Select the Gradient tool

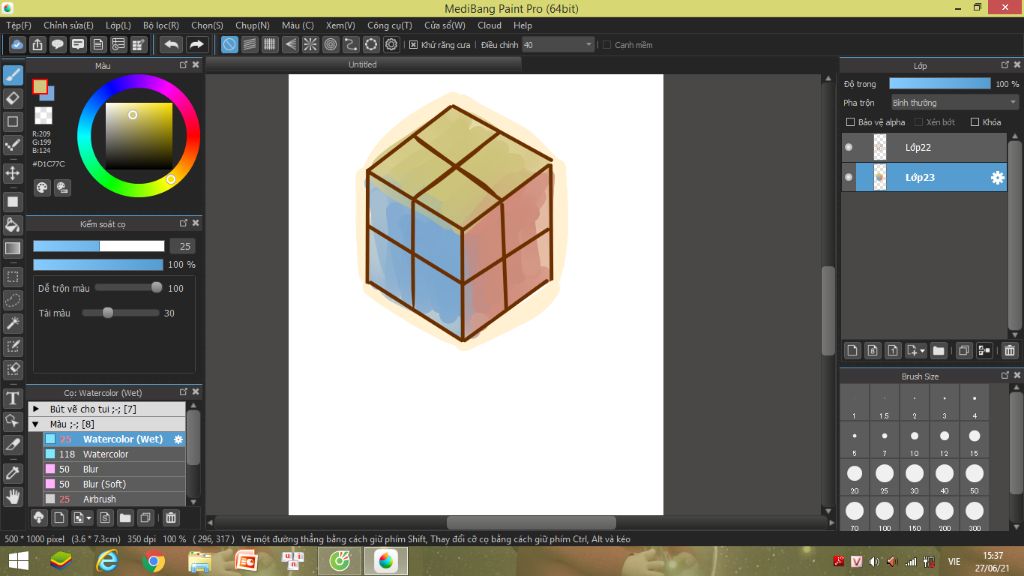tap(13, 248)
